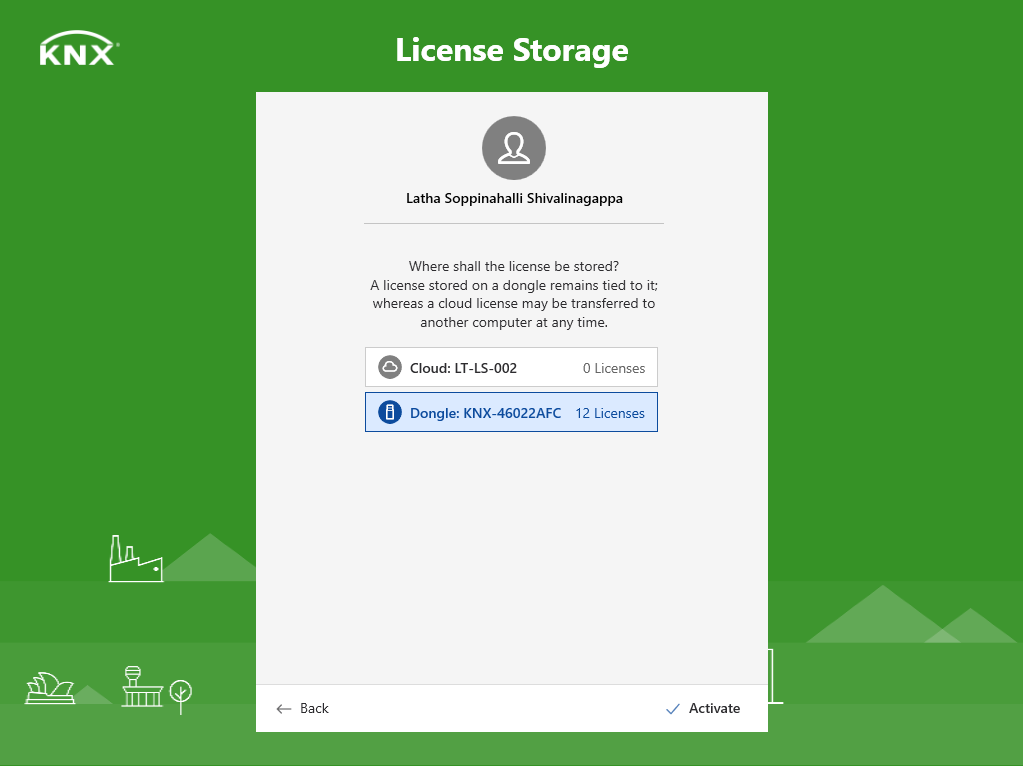This screenshot has height=766, width=1023.
Task: Click the Activate checkmark icon
Action: click(x=673, y=709)
